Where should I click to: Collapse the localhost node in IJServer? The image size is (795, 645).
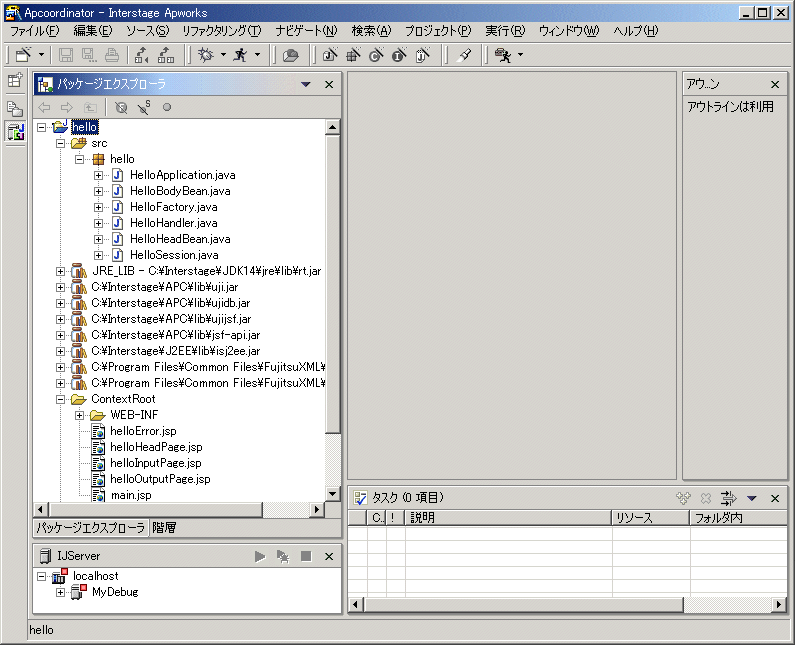(42, 577)
